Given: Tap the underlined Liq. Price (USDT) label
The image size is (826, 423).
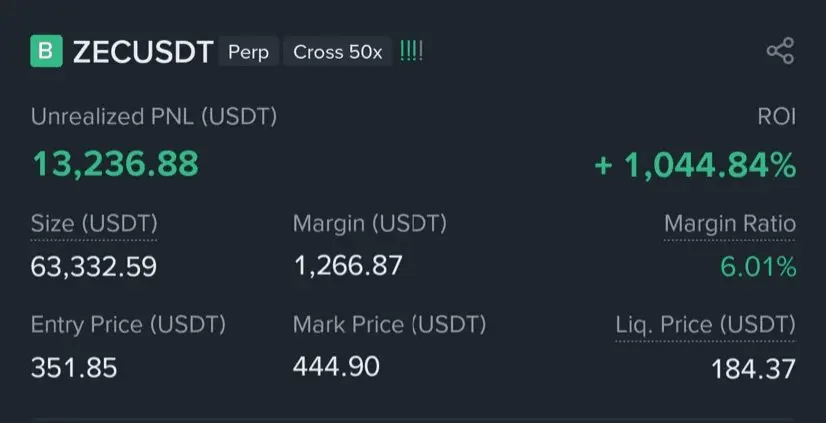Looking at the screenshot, I should (x=706, y=326).
